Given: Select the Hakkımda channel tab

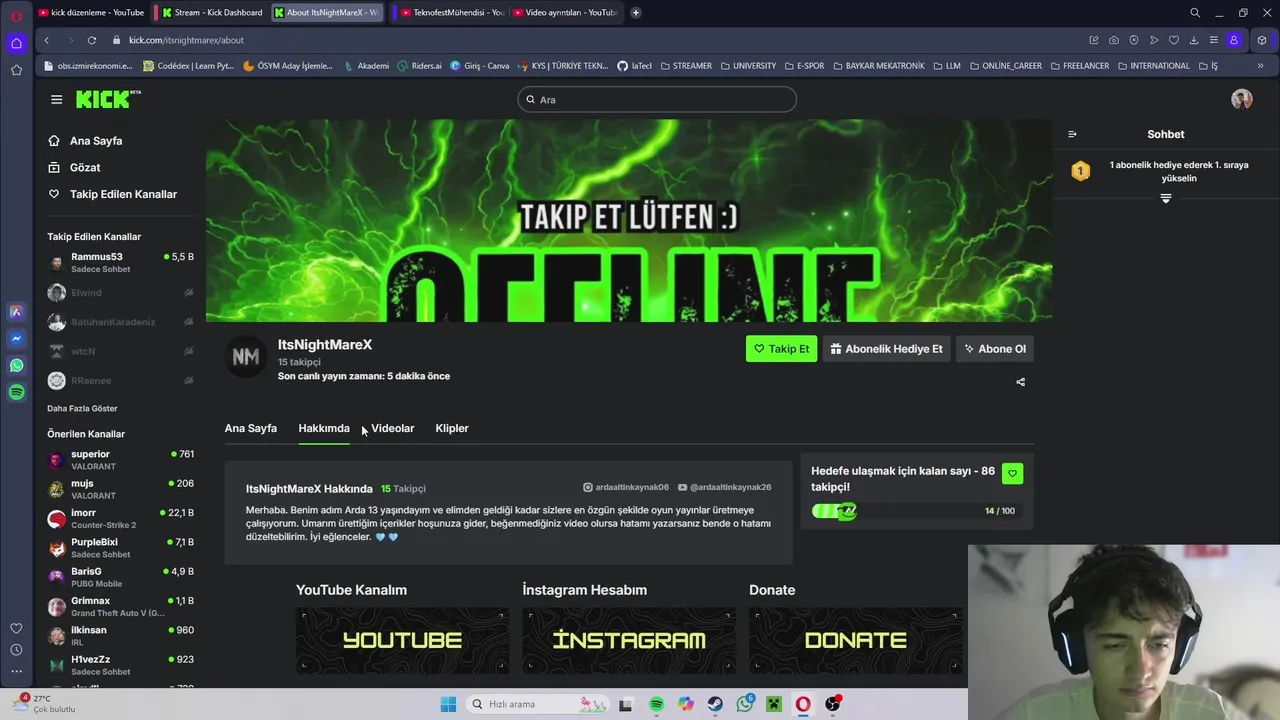Looking at the screenshot, I should (x=324, y=428).
